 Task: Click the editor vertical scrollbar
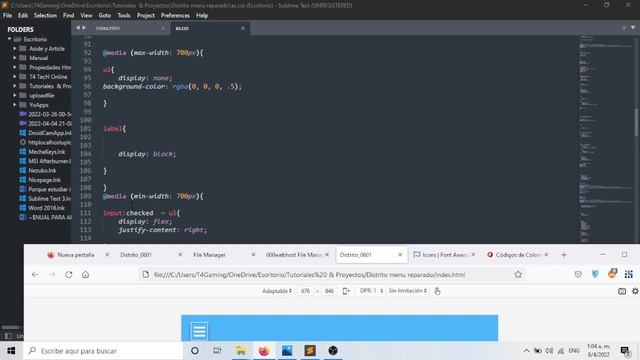tap(636, 122)
